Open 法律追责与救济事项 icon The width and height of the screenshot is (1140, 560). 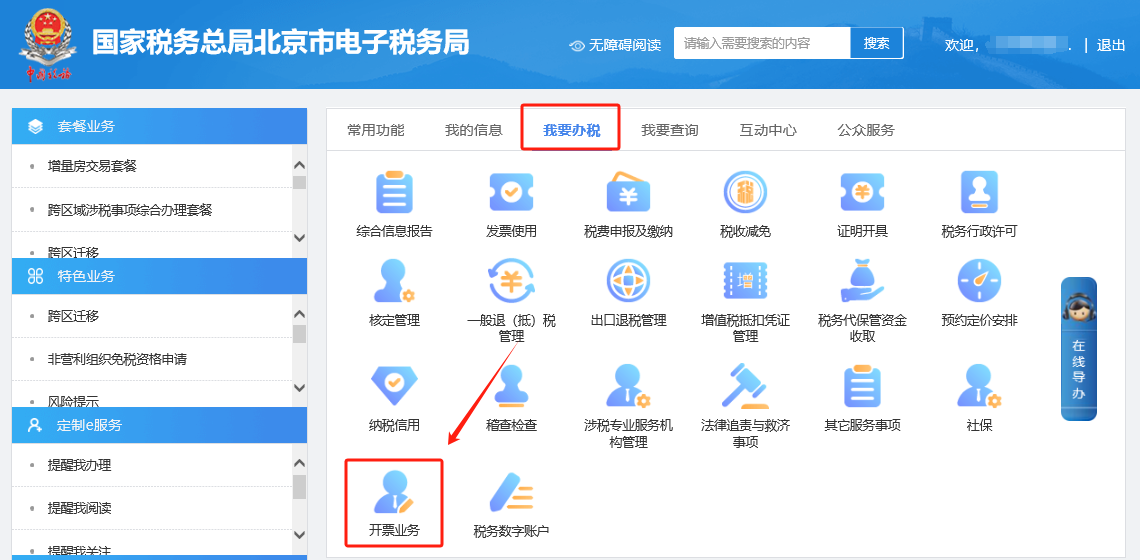[745, 386]
